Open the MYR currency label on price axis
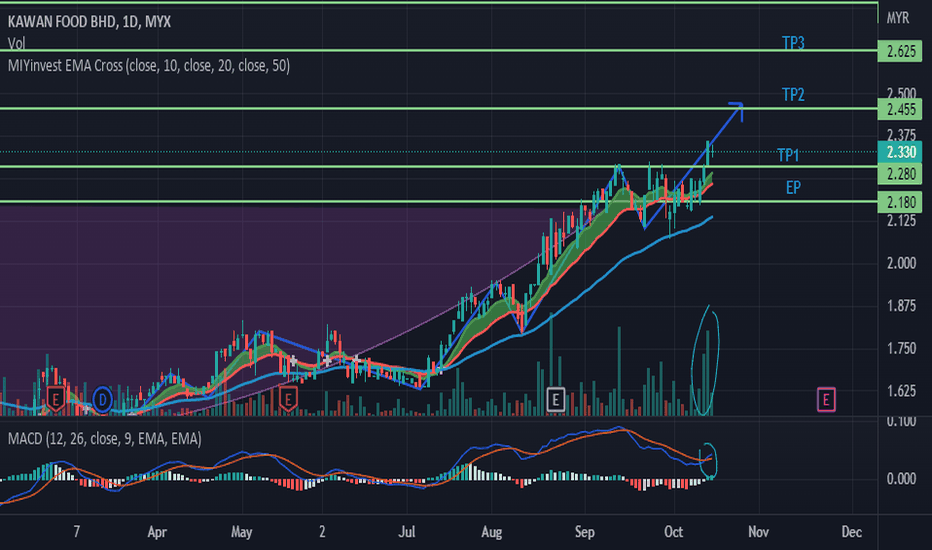 click(x=898, y=18)
